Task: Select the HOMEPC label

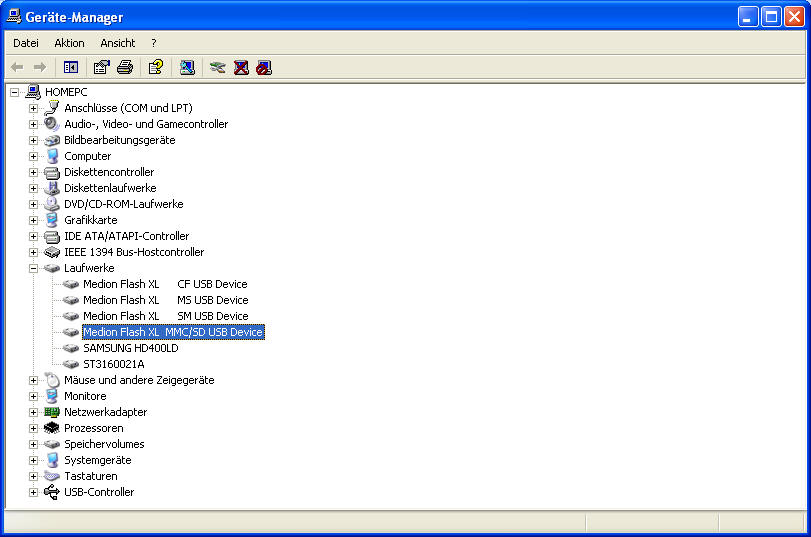Action: 66,92
